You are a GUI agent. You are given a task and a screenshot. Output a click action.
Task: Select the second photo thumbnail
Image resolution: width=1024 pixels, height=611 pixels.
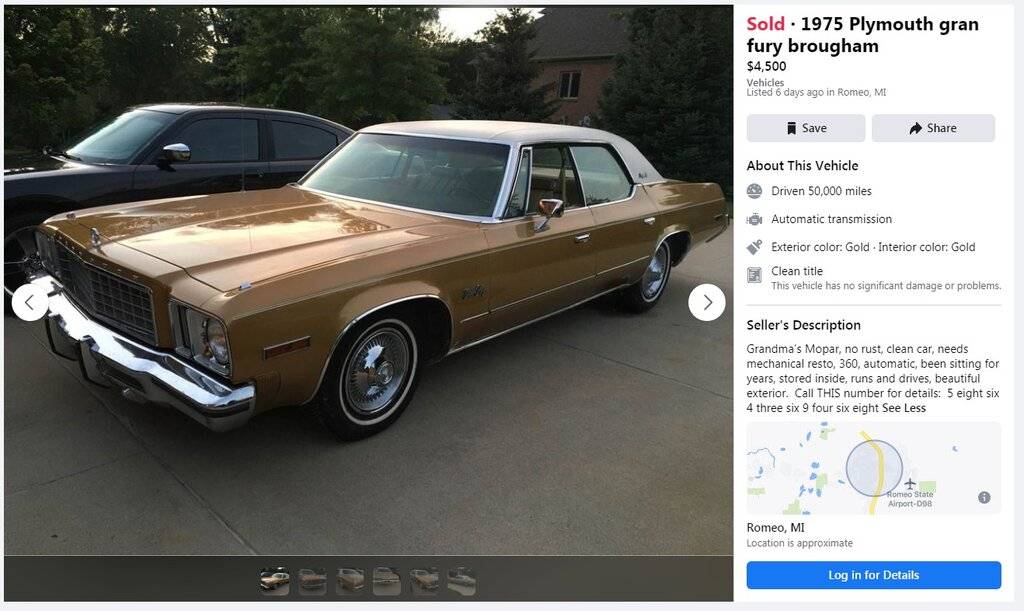click(312, 580)
